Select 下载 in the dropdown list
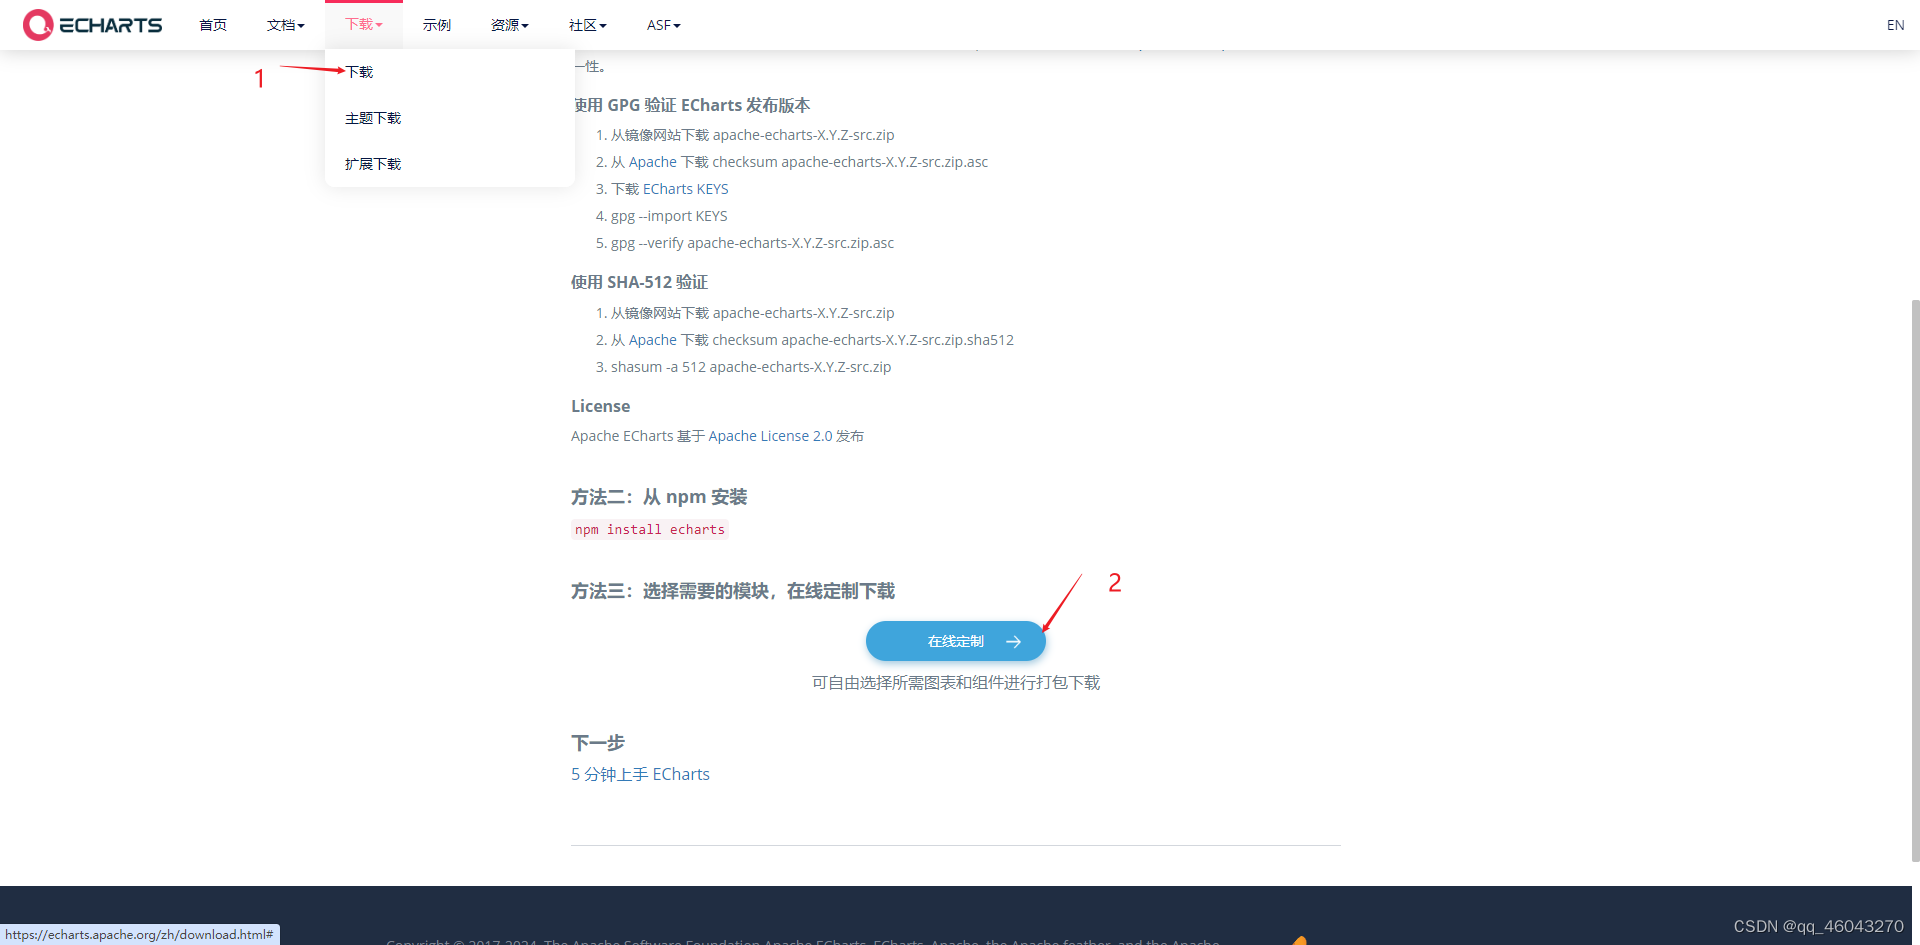 coord(359,72)
